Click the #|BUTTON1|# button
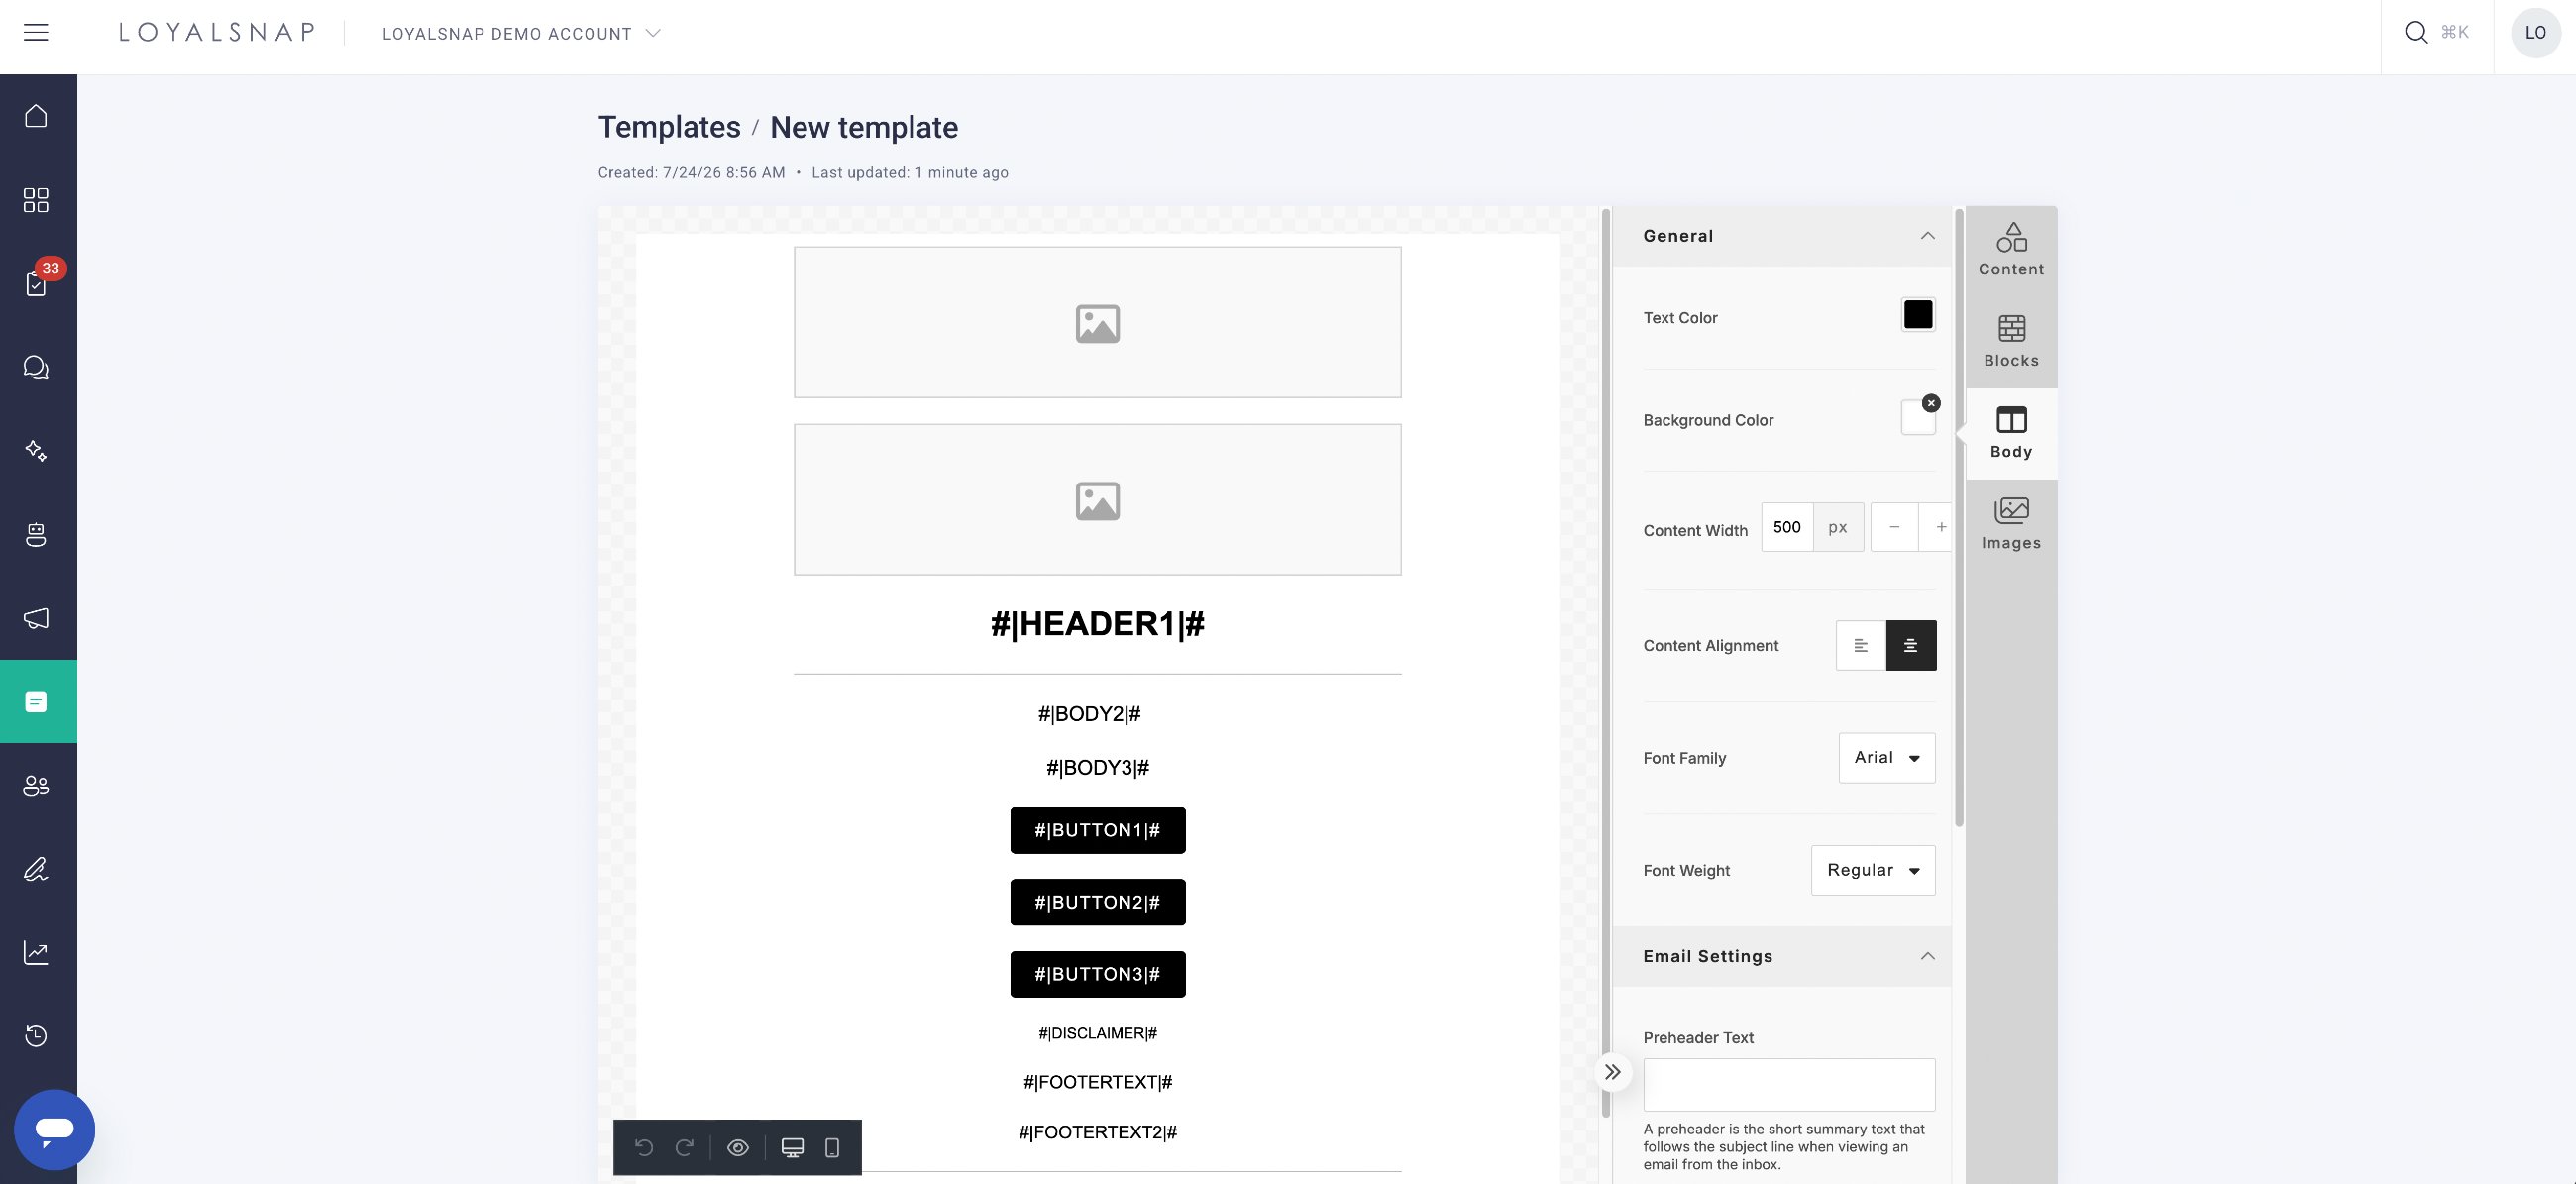 (1097, 830)
